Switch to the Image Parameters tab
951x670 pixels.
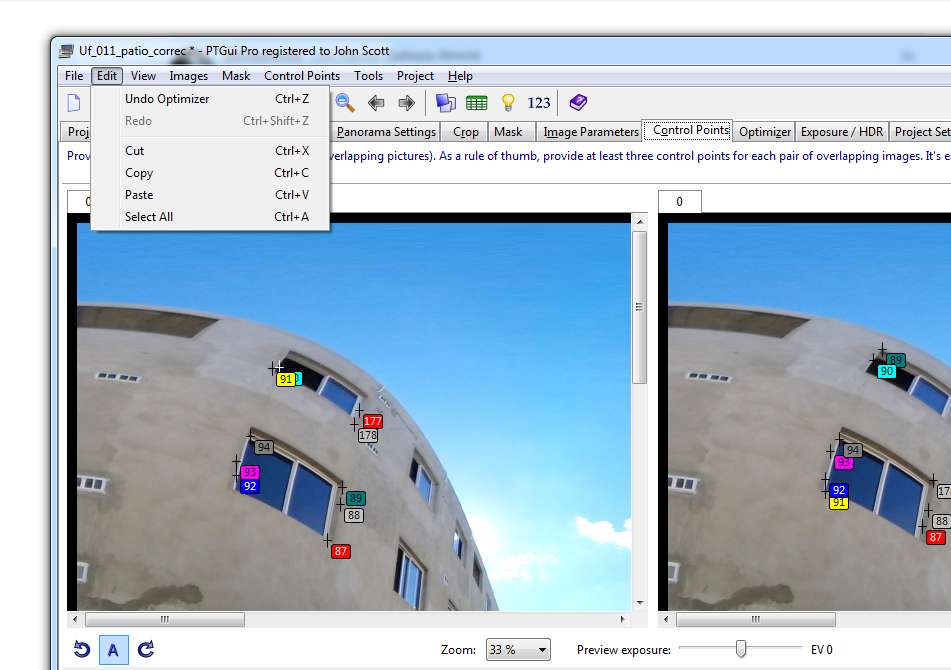(591, 132)
